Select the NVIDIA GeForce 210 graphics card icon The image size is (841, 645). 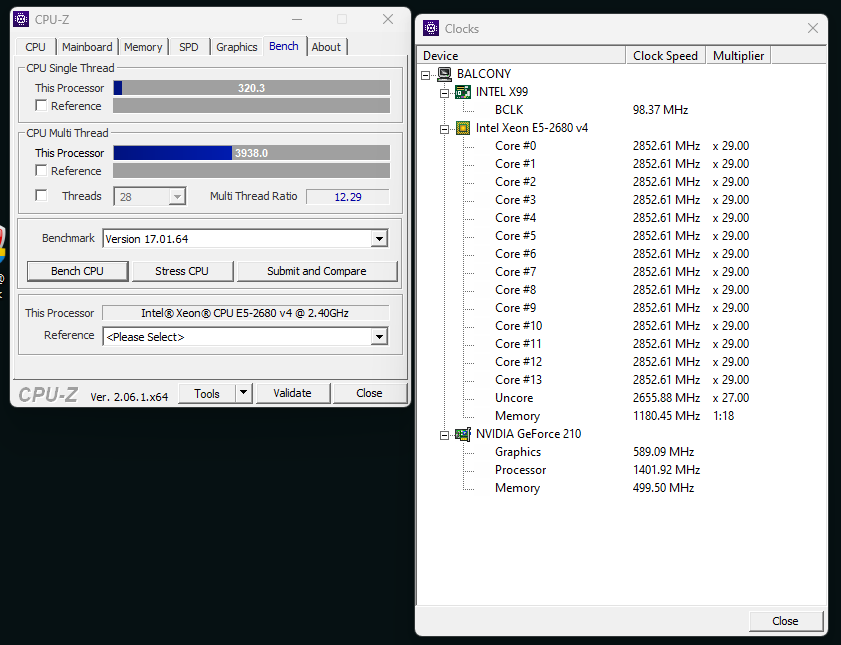tap(463, 433)
